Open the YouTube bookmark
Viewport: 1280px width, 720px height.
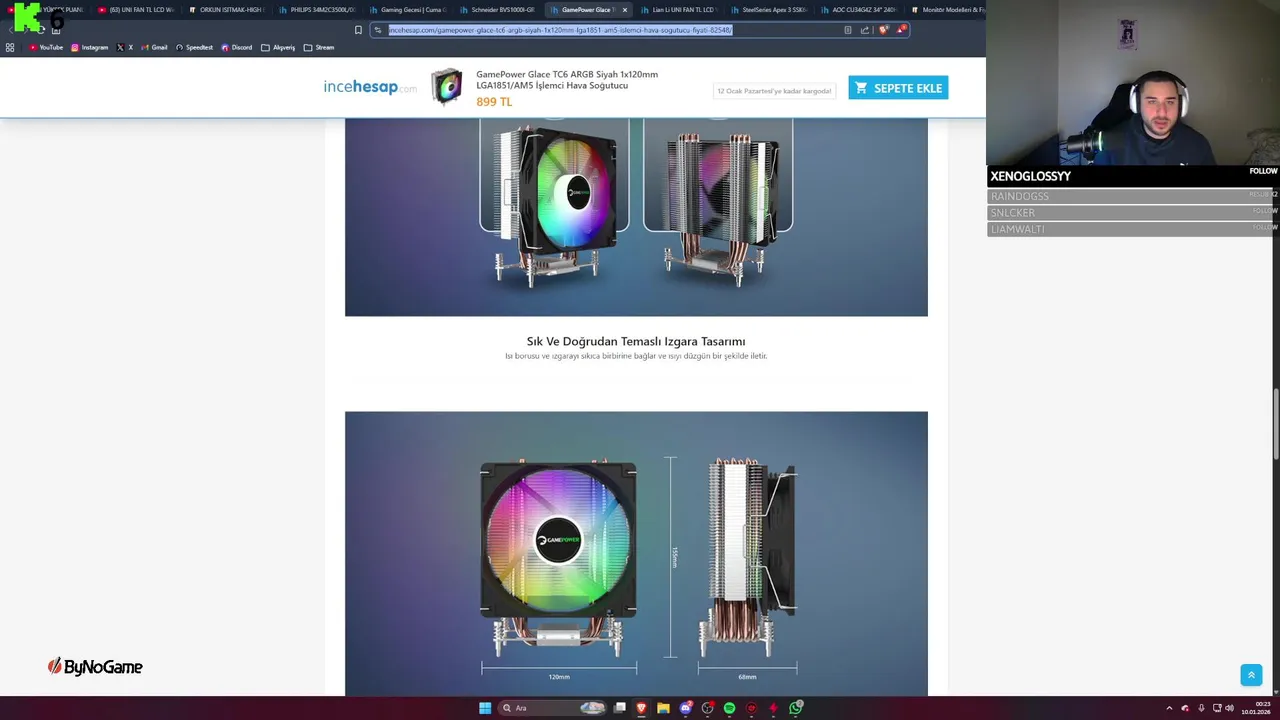pyautogui.click(x=46, y=47)
